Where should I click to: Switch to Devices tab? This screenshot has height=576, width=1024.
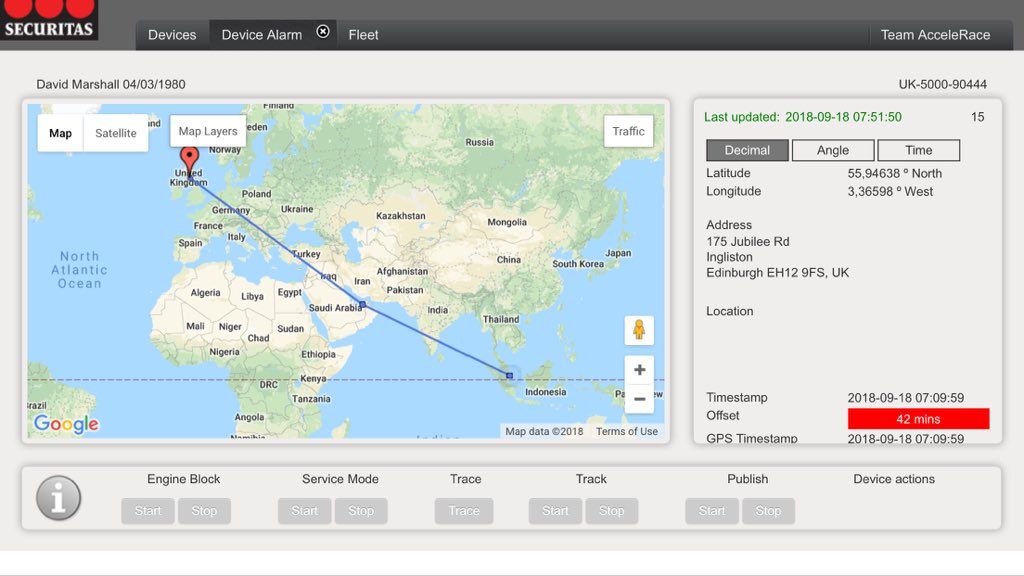coord(172,35)
